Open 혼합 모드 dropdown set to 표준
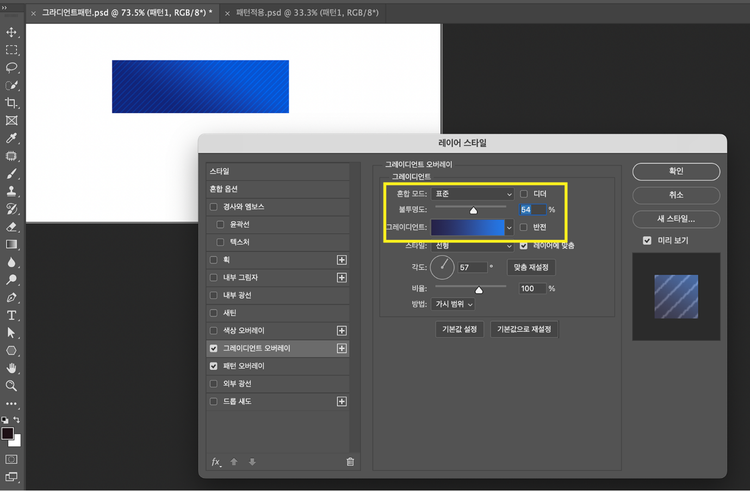750x491 pixels. pyautogui.click(x=472, y=194)
